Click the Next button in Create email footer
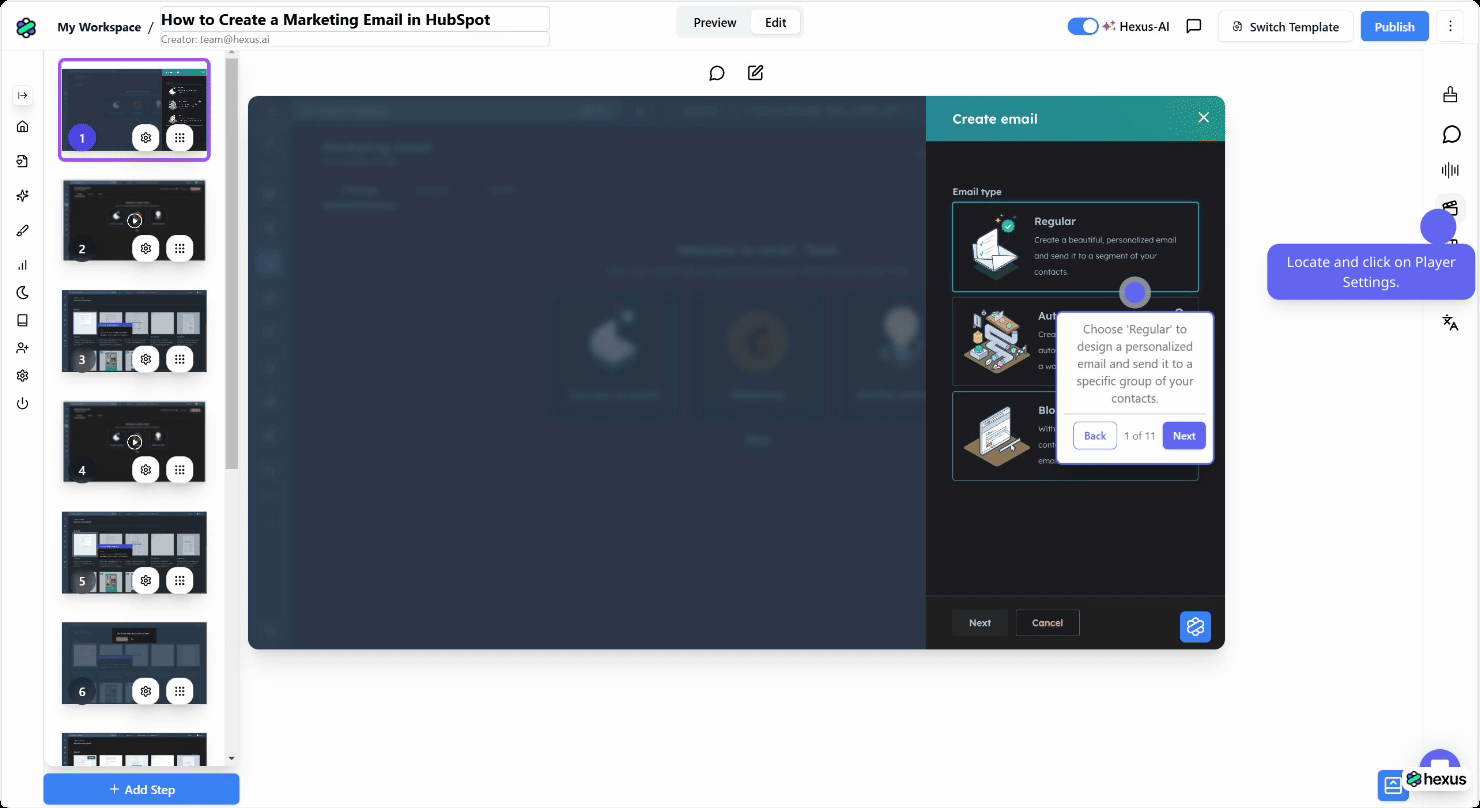This screenshot has height=808, width=1480. coord(980,623)
